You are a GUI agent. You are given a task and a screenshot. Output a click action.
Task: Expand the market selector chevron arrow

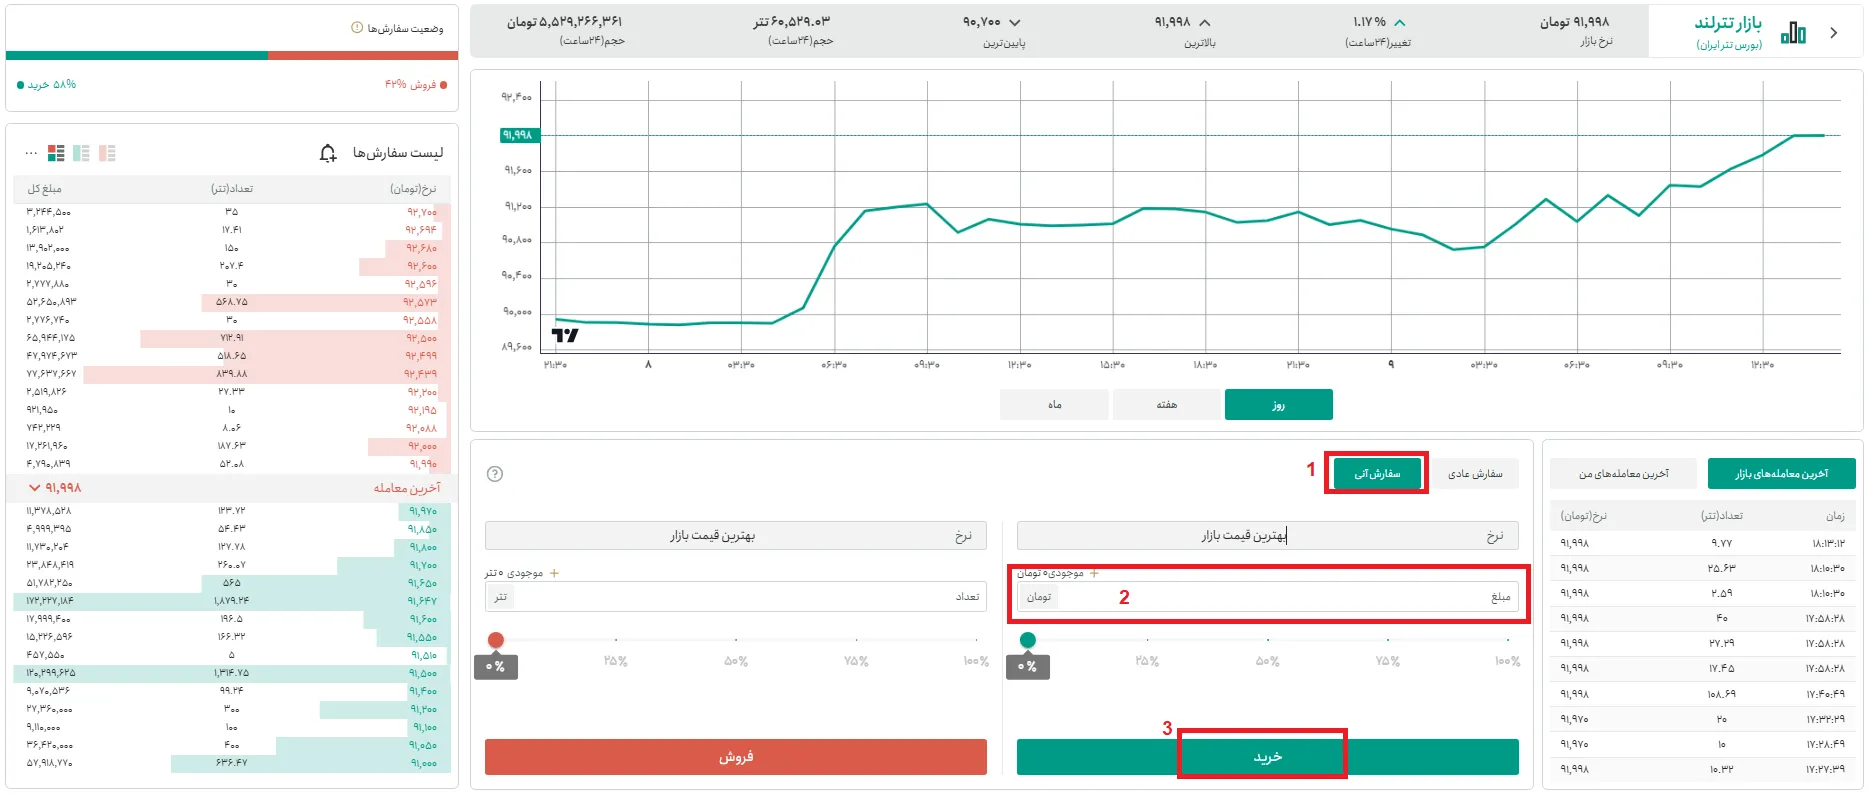(1834, 33)
